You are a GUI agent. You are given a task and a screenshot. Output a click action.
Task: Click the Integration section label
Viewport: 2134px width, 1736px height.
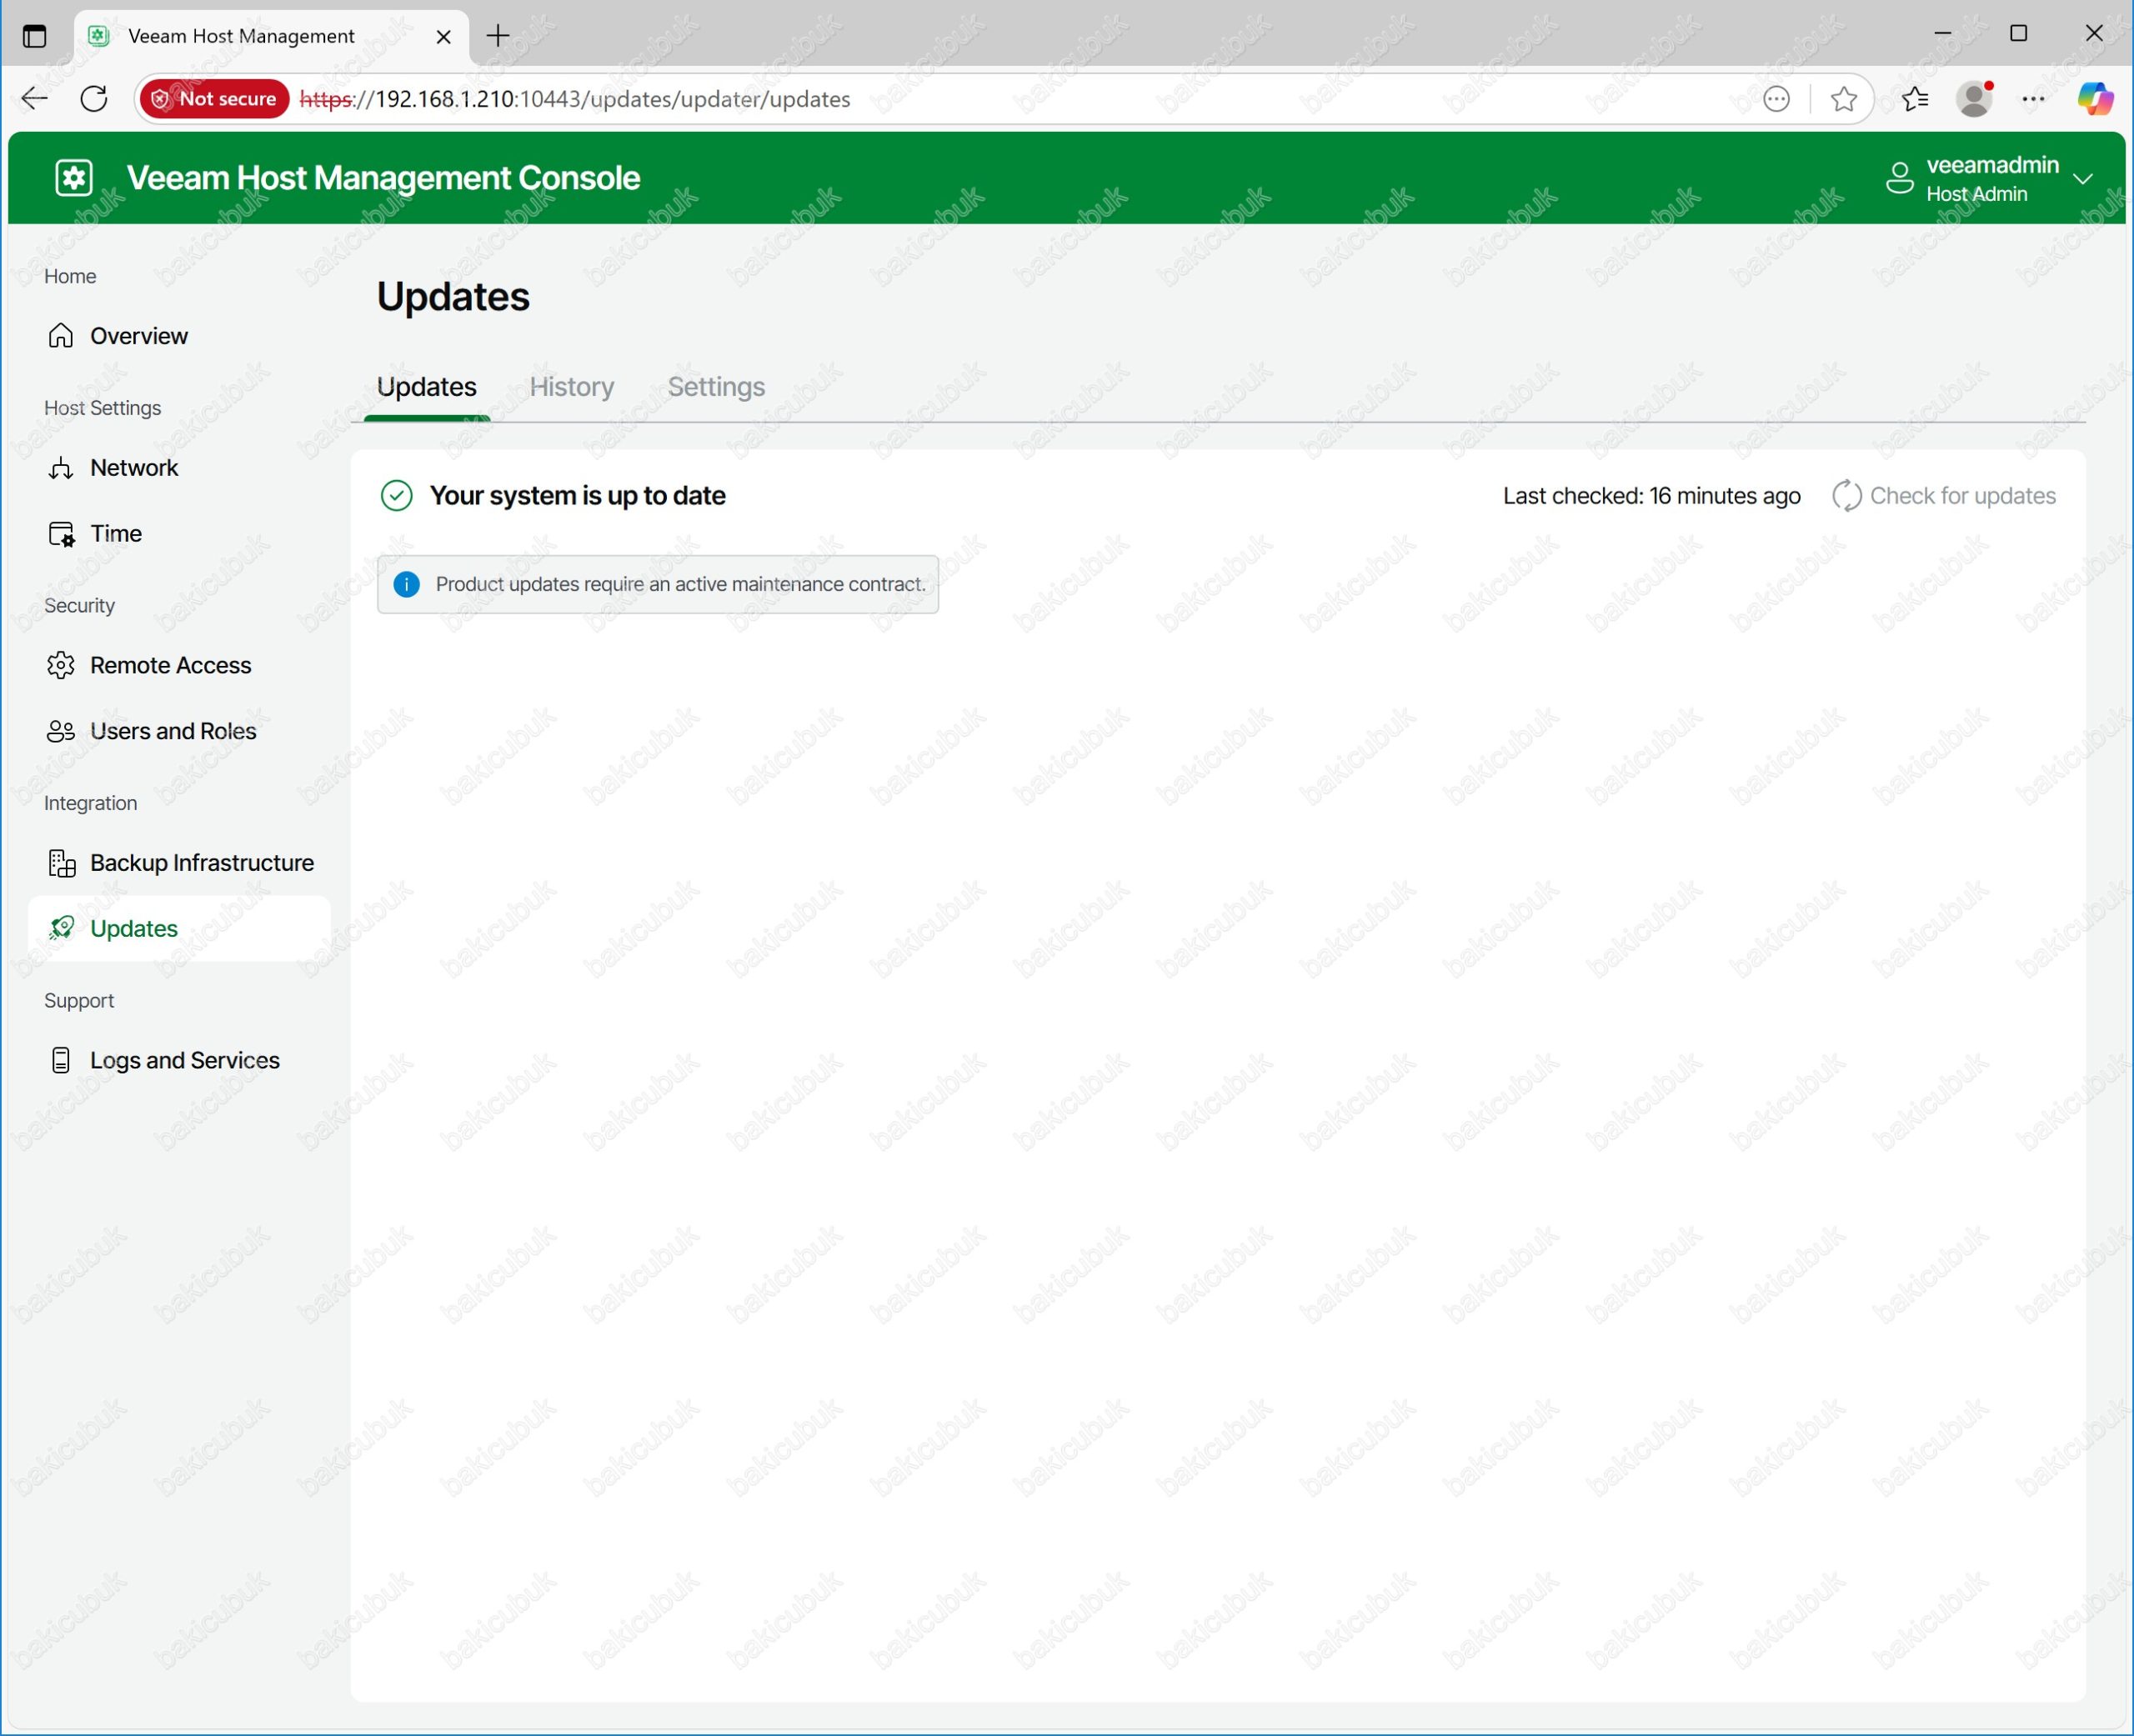pos(90,803)
